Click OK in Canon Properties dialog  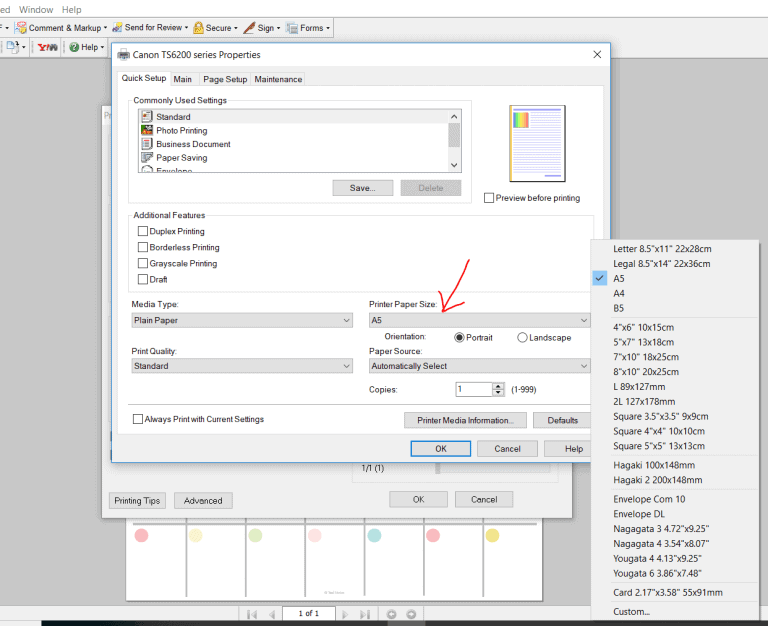440,449
